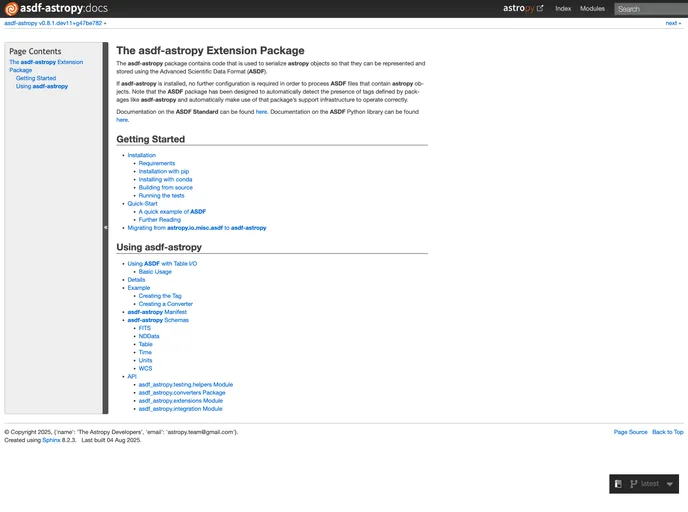Image resolution: width=688 pixels, height=512 pixels.
Task: Open the Details link
Action: (x=136, y=279)
